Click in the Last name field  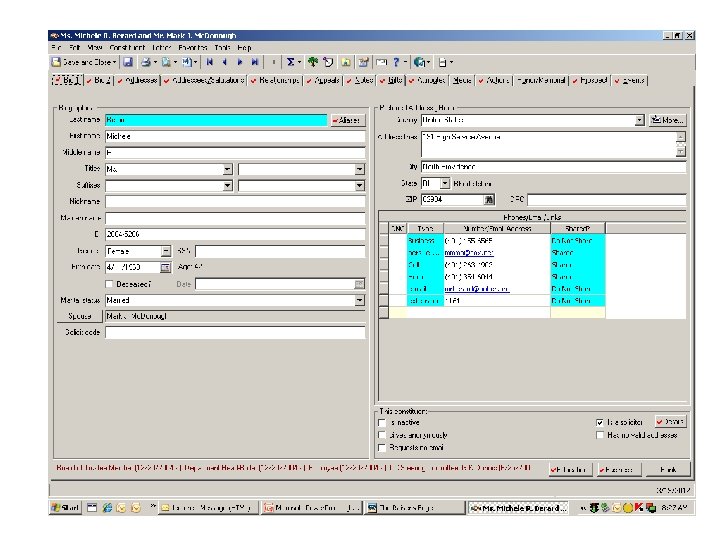pos(216,120)
